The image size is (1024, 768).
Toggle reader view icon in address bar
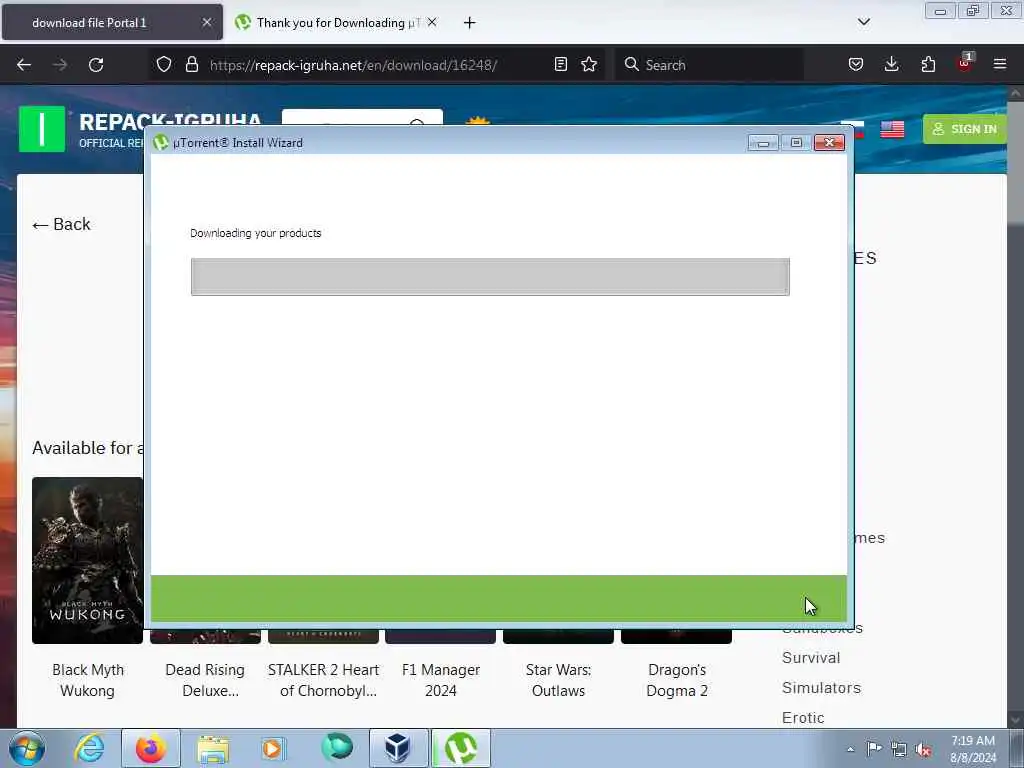point(560,64)
